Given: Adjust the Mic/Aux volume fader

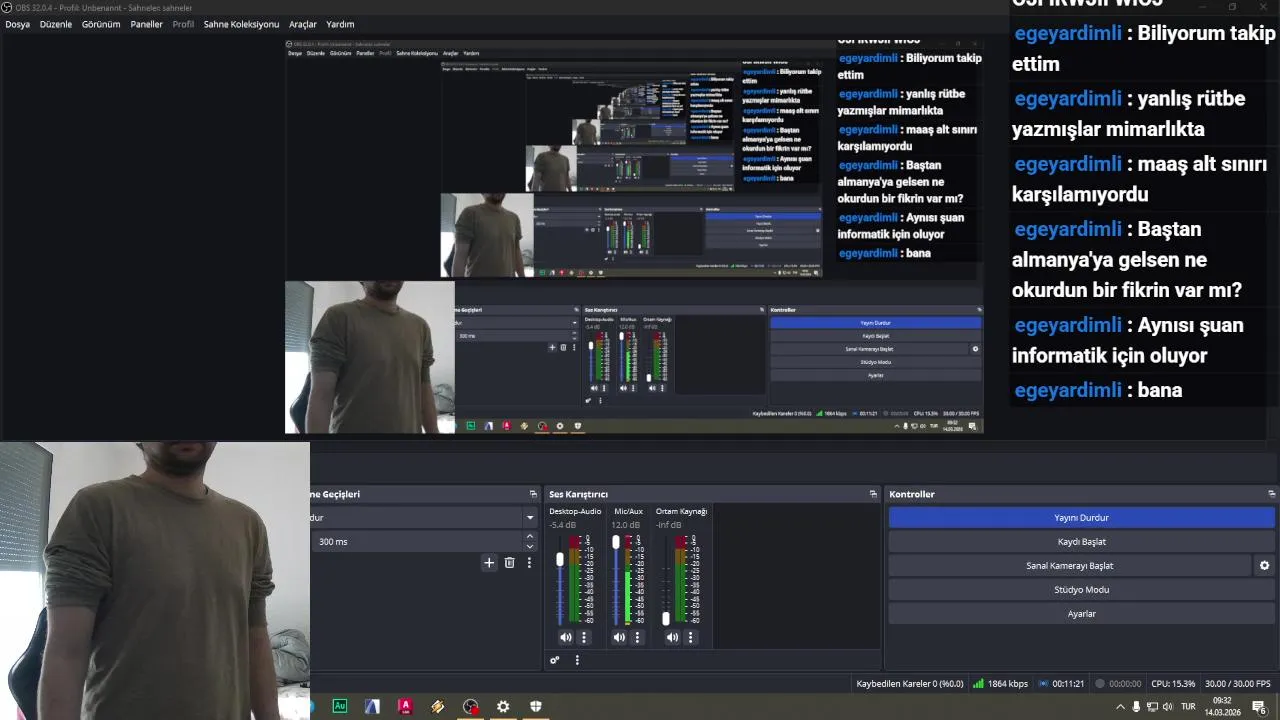Looking at the screenshot, I should pos(616,542).
